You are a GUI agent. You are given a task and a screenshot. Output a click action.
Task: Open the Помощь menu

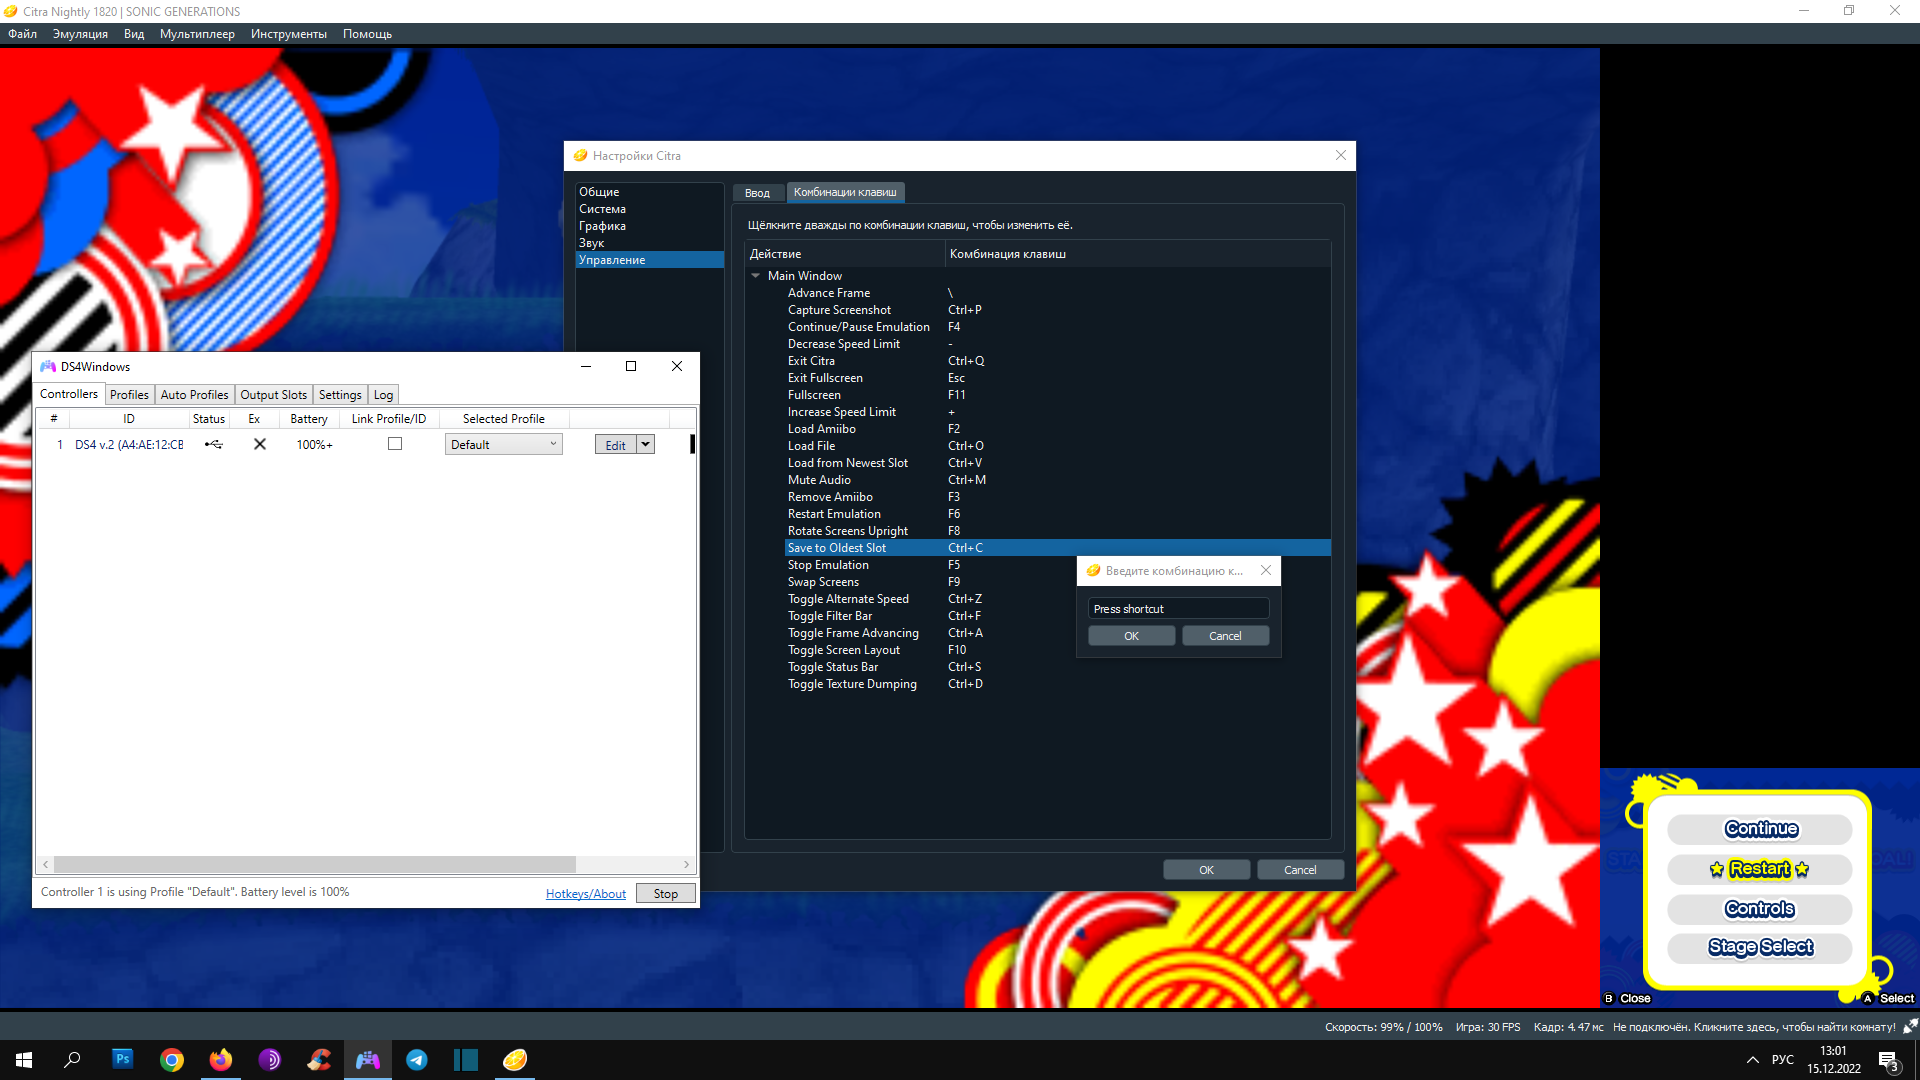[367, 34]
